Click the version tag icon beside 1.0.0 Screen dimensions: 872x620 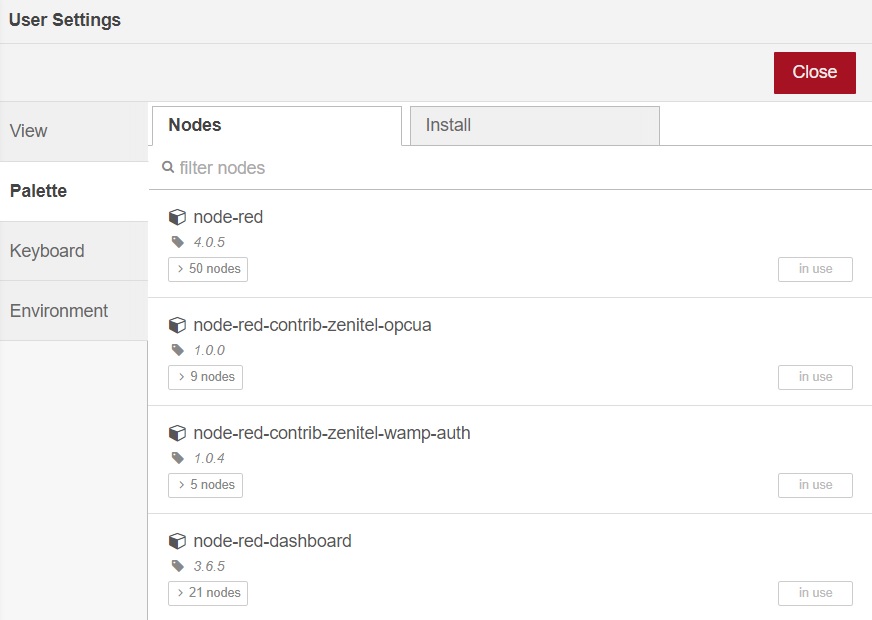178,350
